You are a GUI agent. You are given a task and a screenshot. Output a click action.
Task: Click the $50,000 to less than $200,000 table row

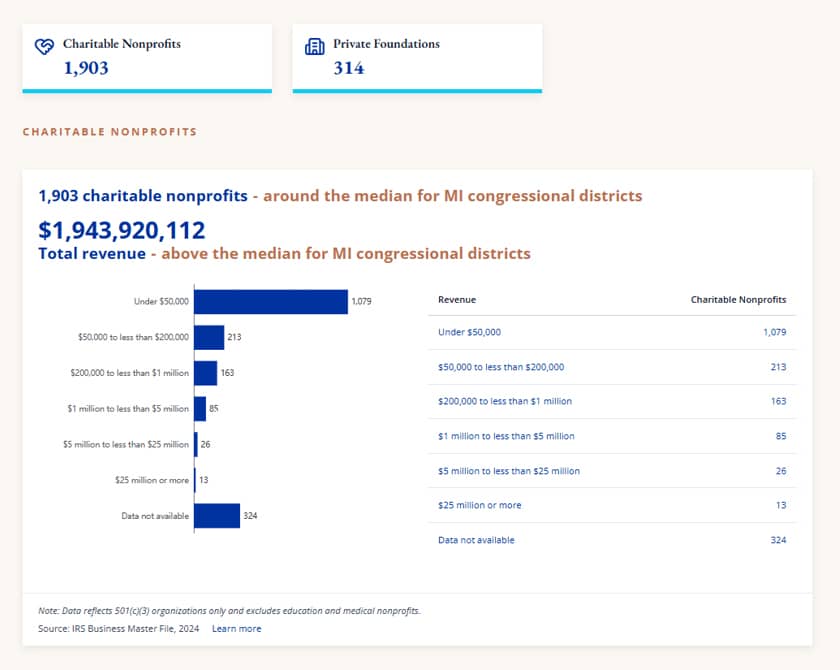tap(612, 367)
